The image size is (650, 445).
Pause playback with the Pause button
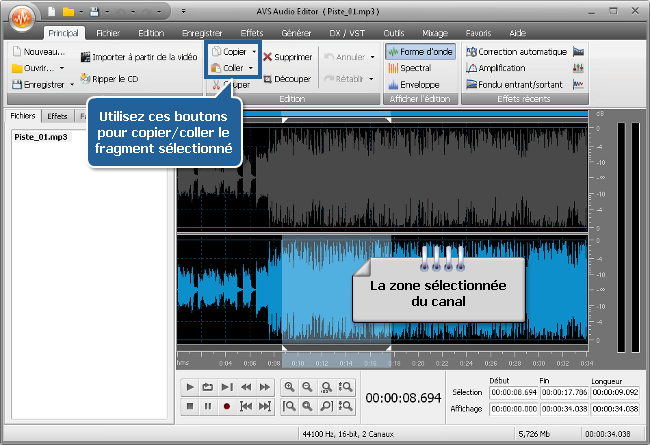[x=208, y=406]
